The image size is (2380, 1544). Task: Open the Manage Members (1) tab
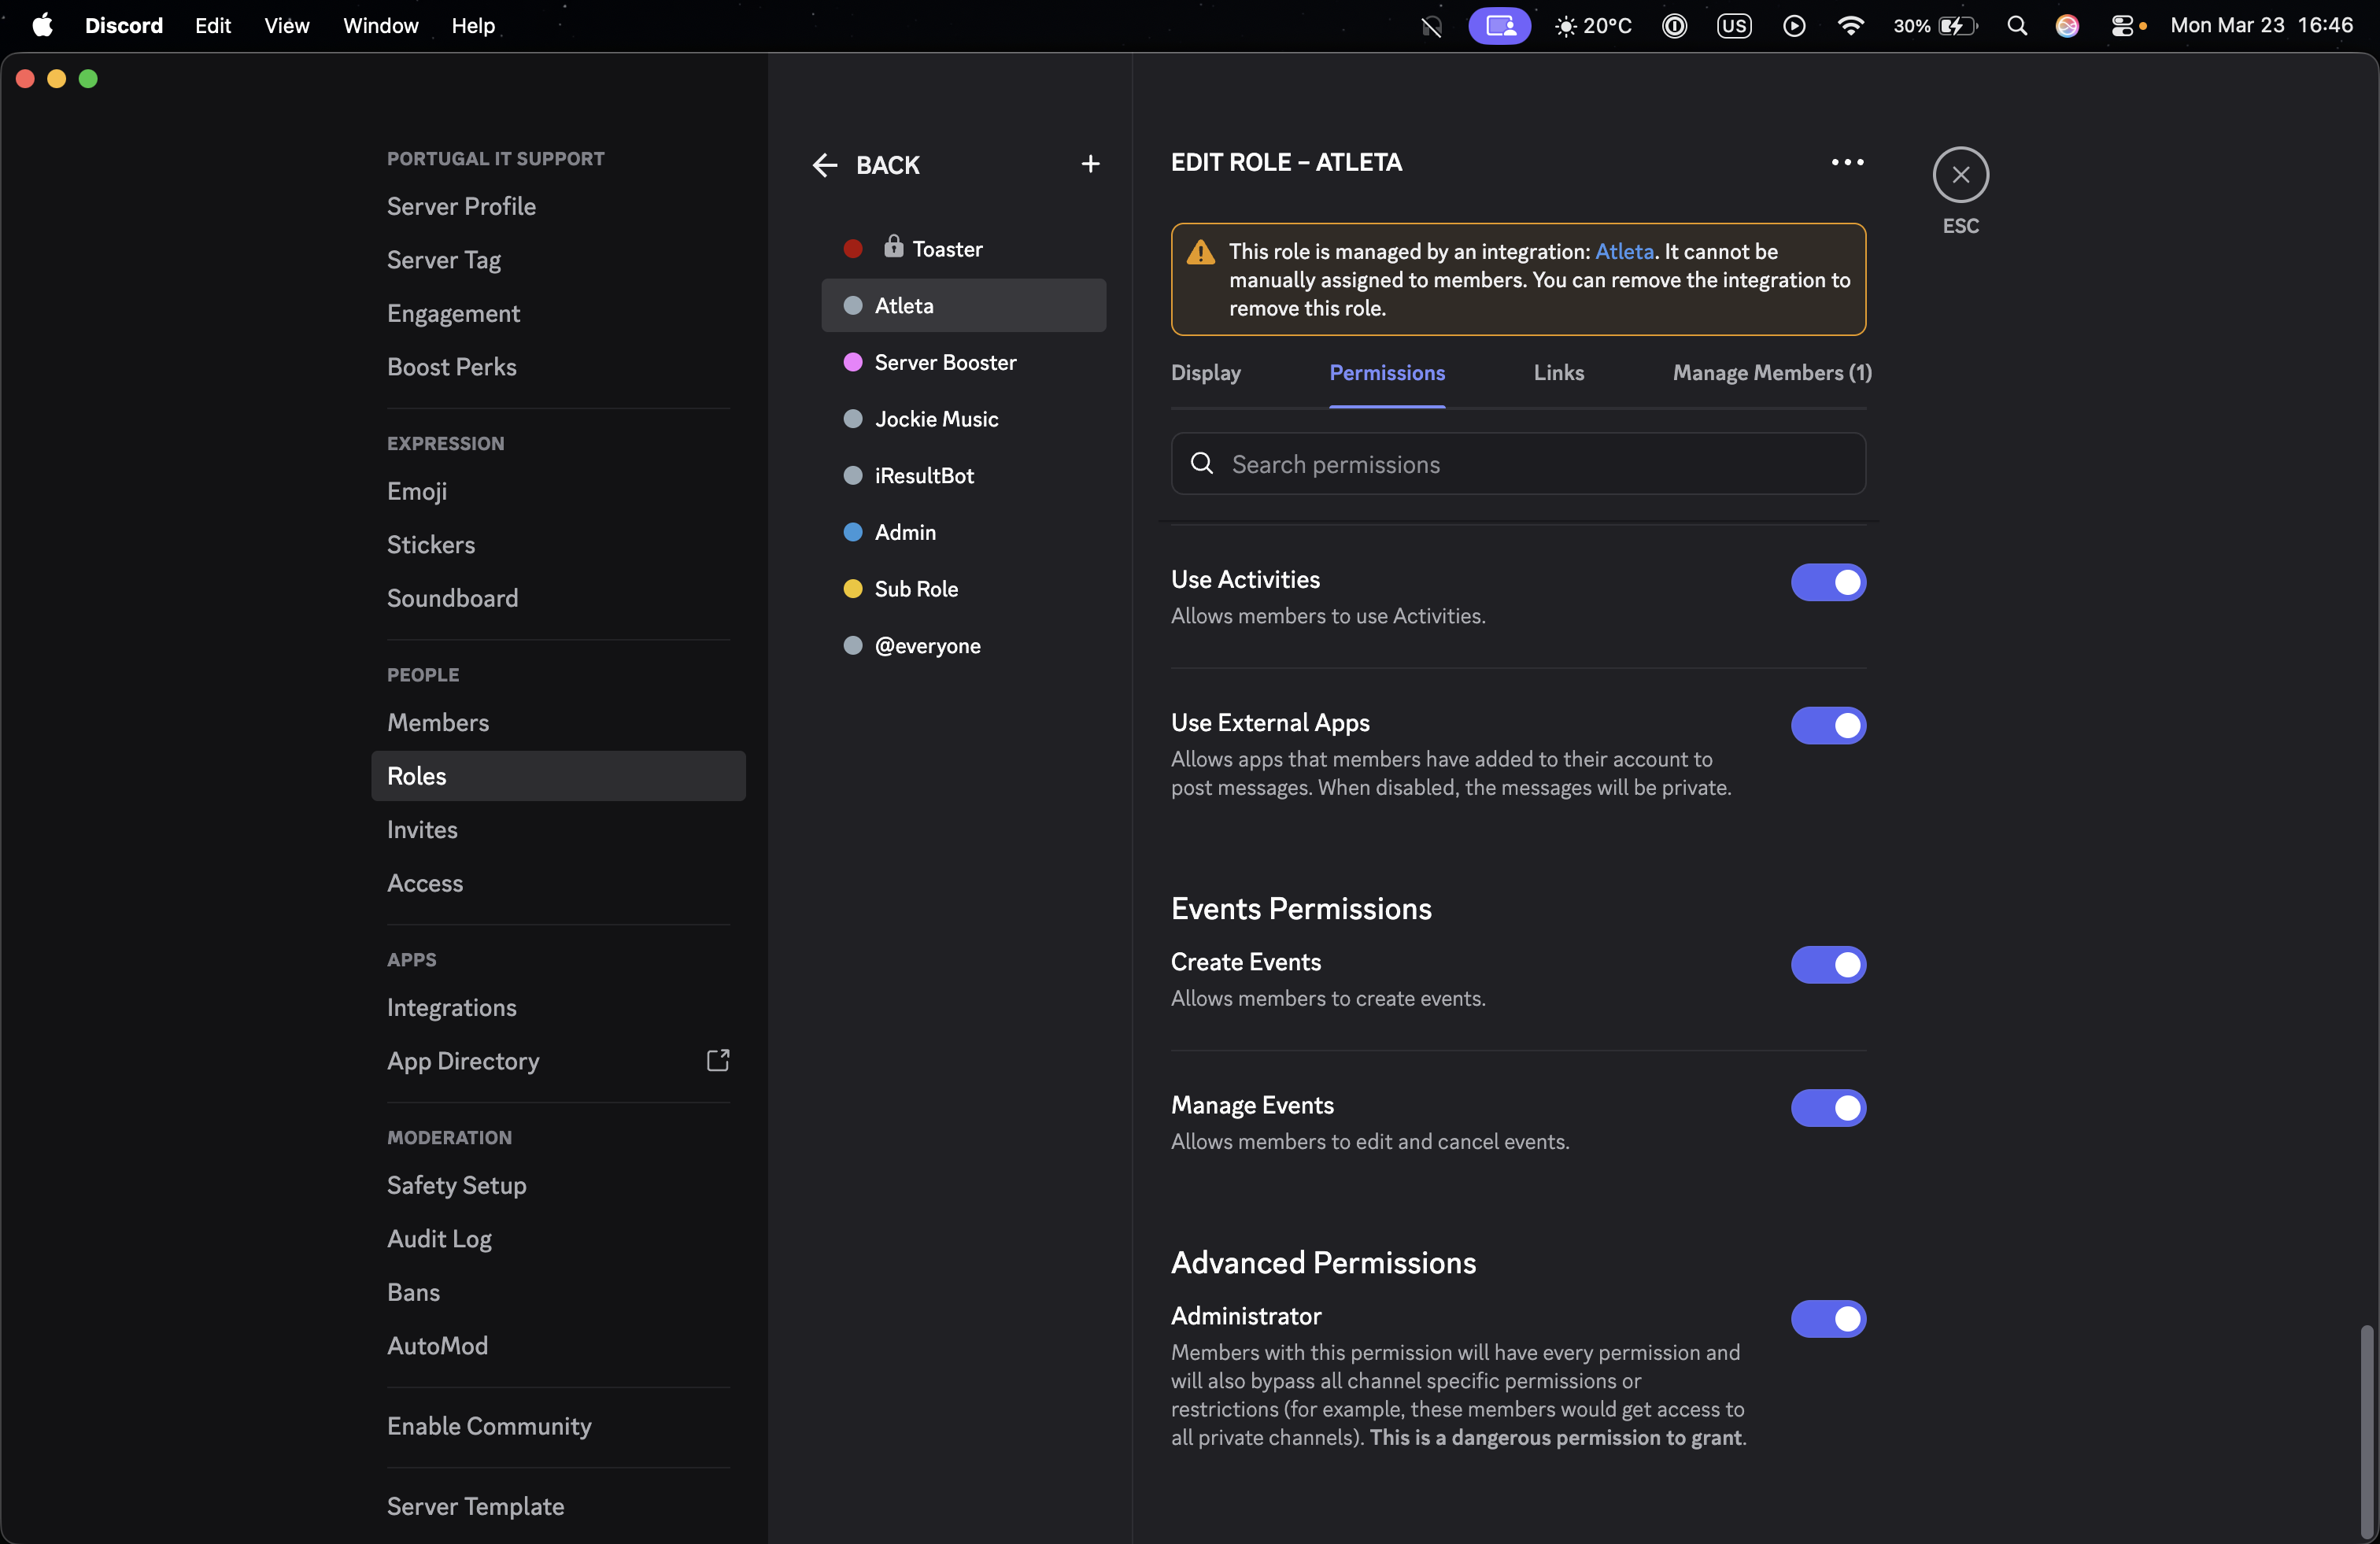[x=1771, y=373]
